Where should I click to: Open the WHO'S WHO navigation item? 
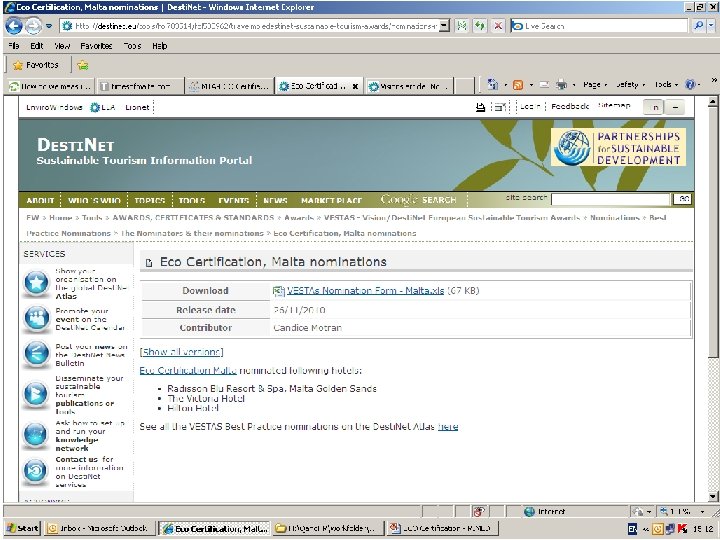pos(94,201)
